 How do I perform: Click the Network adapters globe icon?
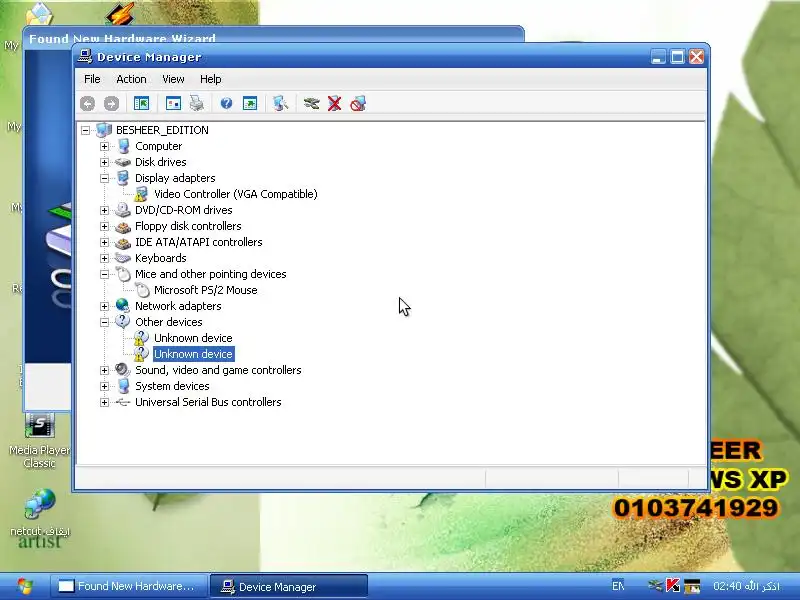[122, 306]
